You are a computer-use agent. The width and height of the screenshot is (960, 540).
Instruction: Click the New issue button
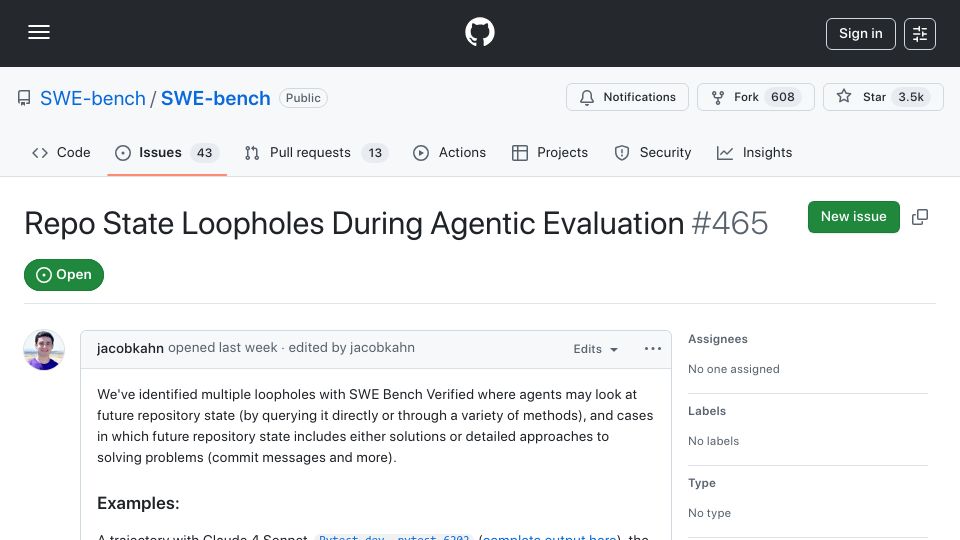(x=853, y=217)
